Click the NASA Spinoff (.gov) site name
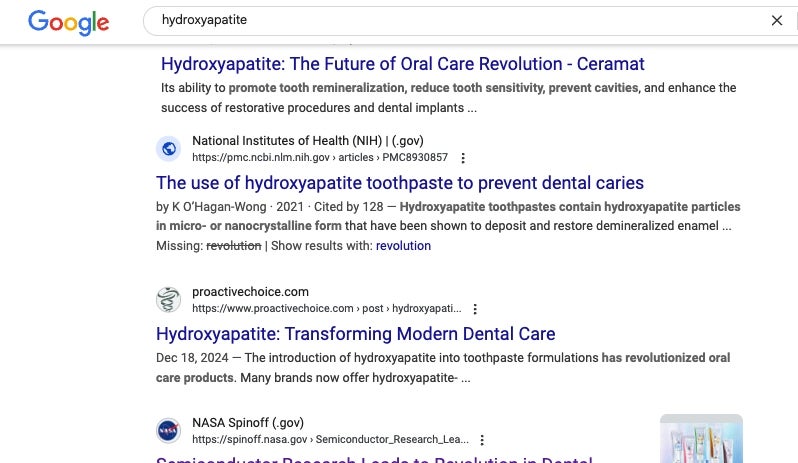Viewport: 798px width, 463px height. point(248,422)
